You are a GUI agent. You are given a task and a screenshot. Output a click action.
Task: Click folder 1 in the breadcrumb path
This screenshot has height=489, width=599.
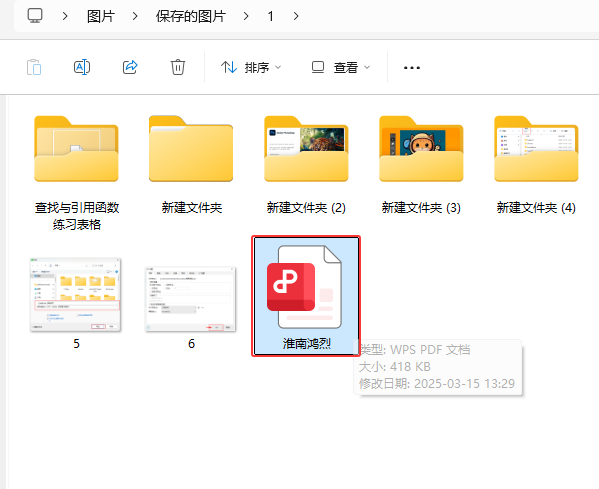pos(270,16)
